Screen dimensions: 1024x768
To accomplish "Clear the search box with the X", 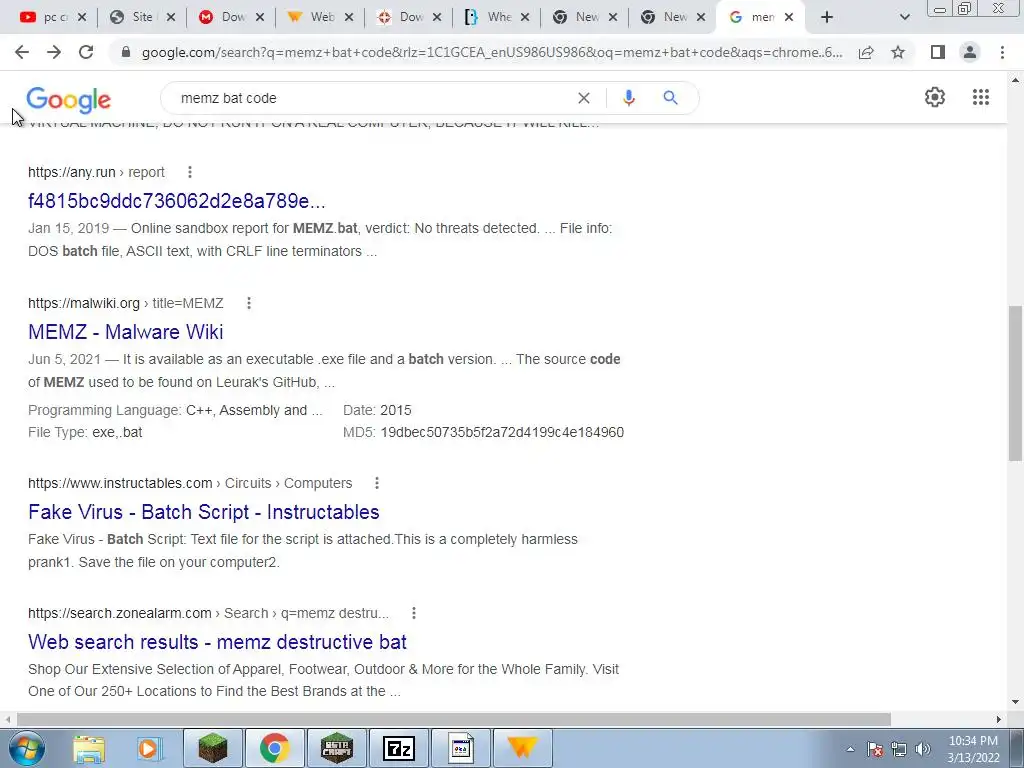I will click(584, 98).
